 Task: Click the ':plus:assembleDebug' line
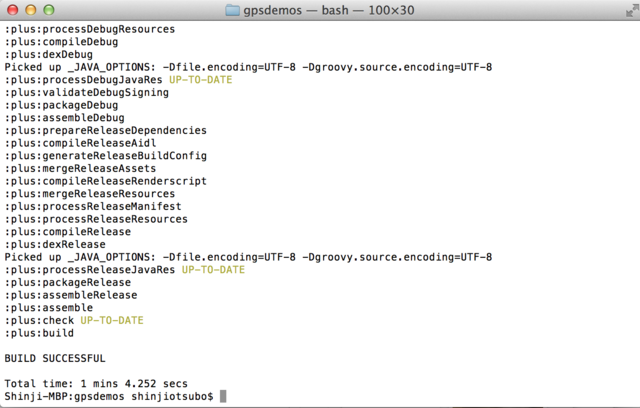pyautogui.click(x=64, y=118)
